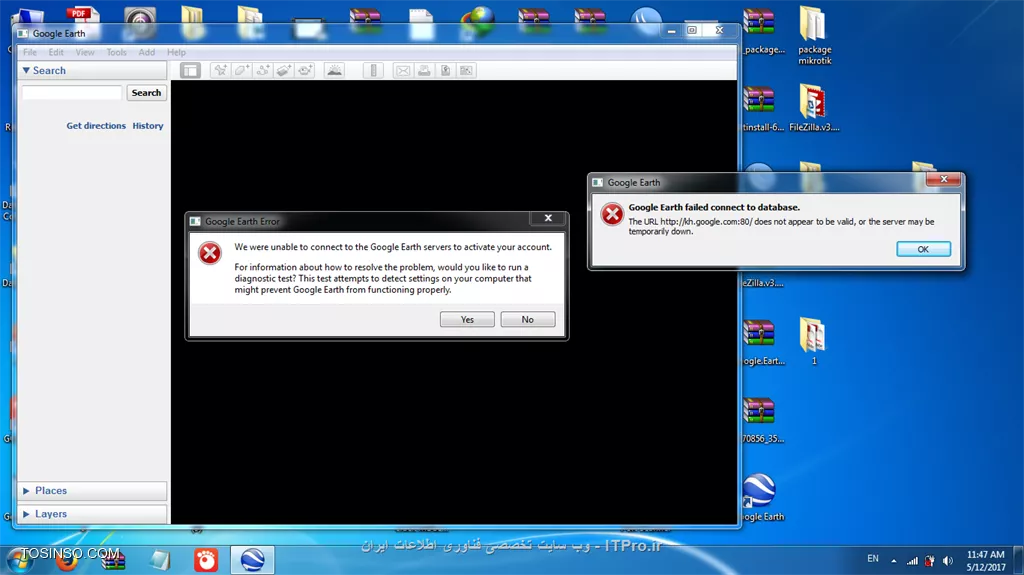The width and height of the screenshot is (1024, 575).
Task: Collapse the Search panel triangle
Action: point(26,71)
